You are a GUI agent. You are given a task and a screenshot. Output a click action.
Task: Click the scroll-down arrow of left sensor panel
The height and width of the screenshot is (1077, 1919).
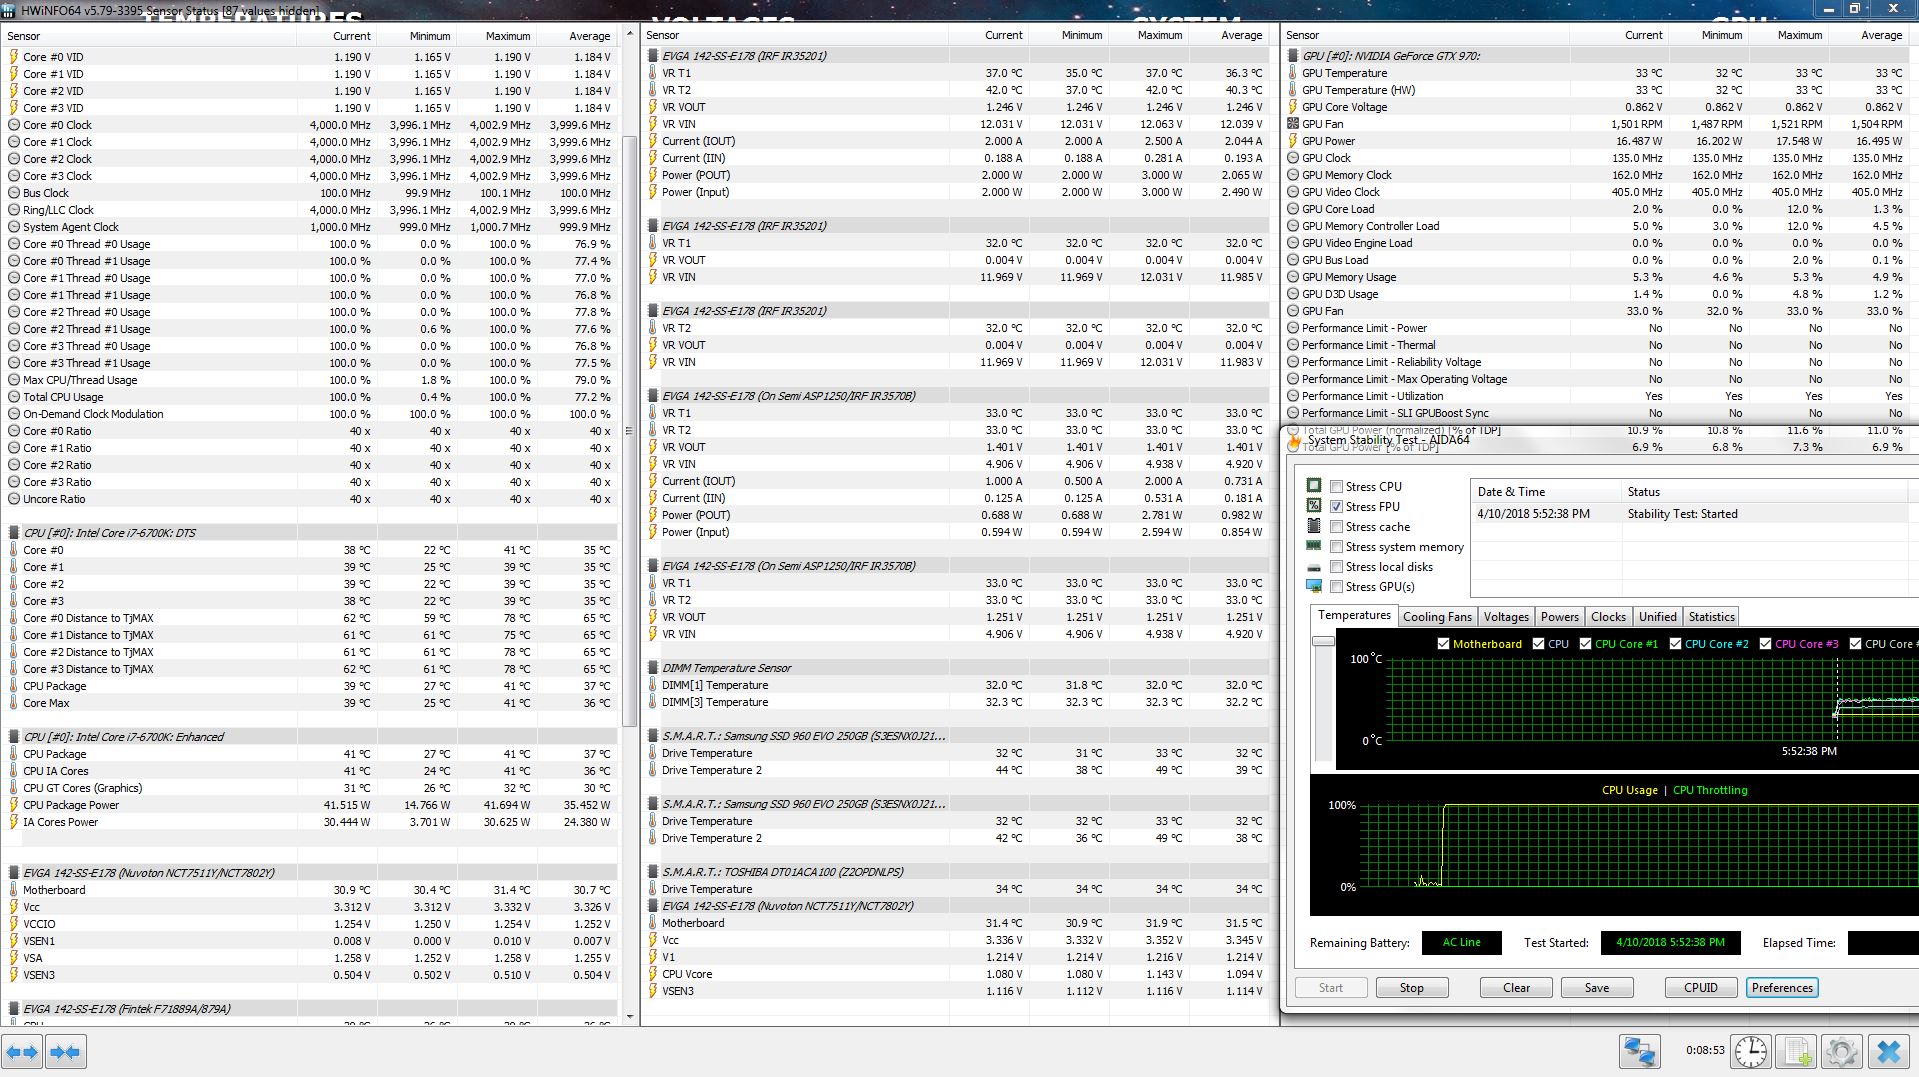coord(629,1017)
